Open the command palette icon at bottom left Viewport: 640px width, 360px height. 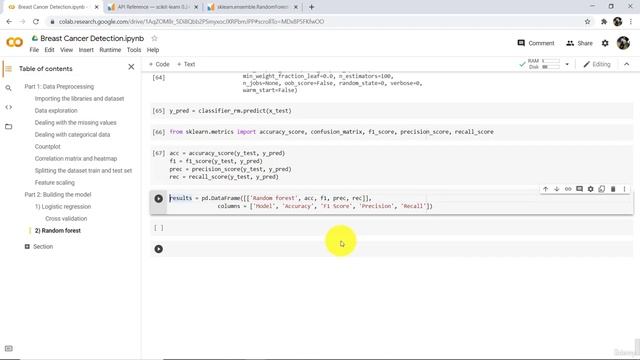(8, 349)
